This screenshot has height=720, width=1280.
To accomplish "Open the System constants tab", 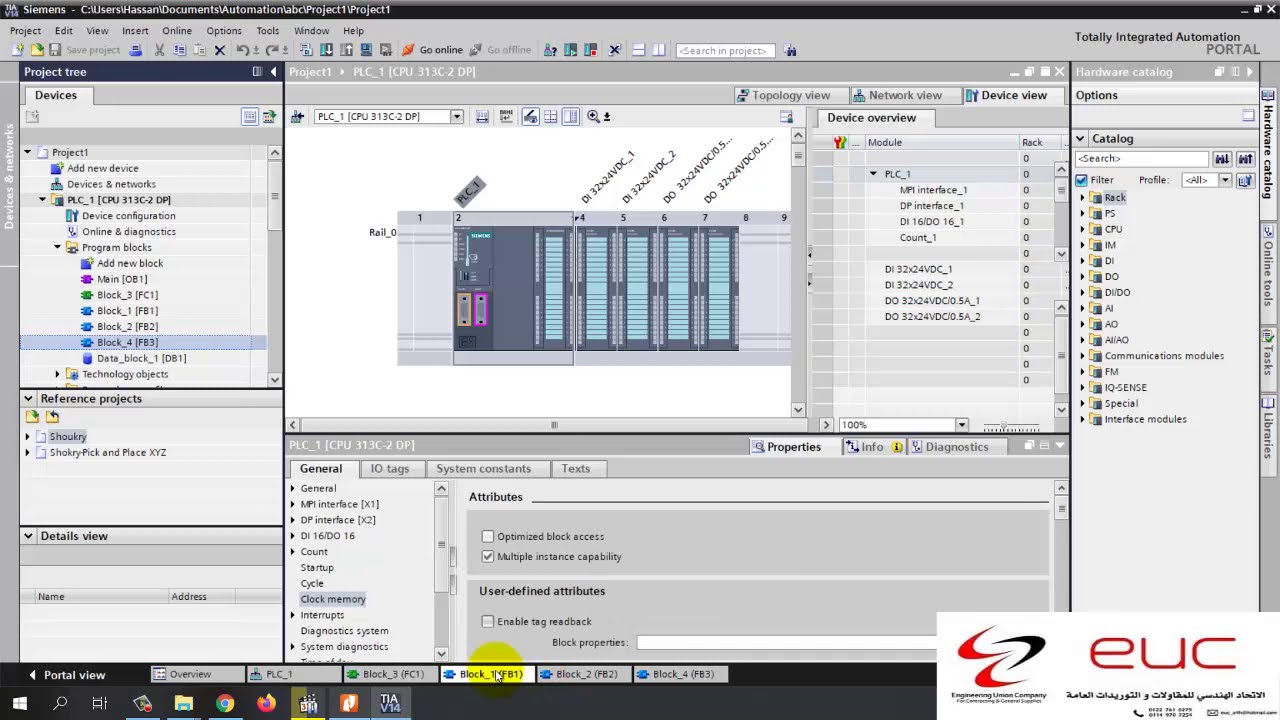I will click(x=483, y=469).
